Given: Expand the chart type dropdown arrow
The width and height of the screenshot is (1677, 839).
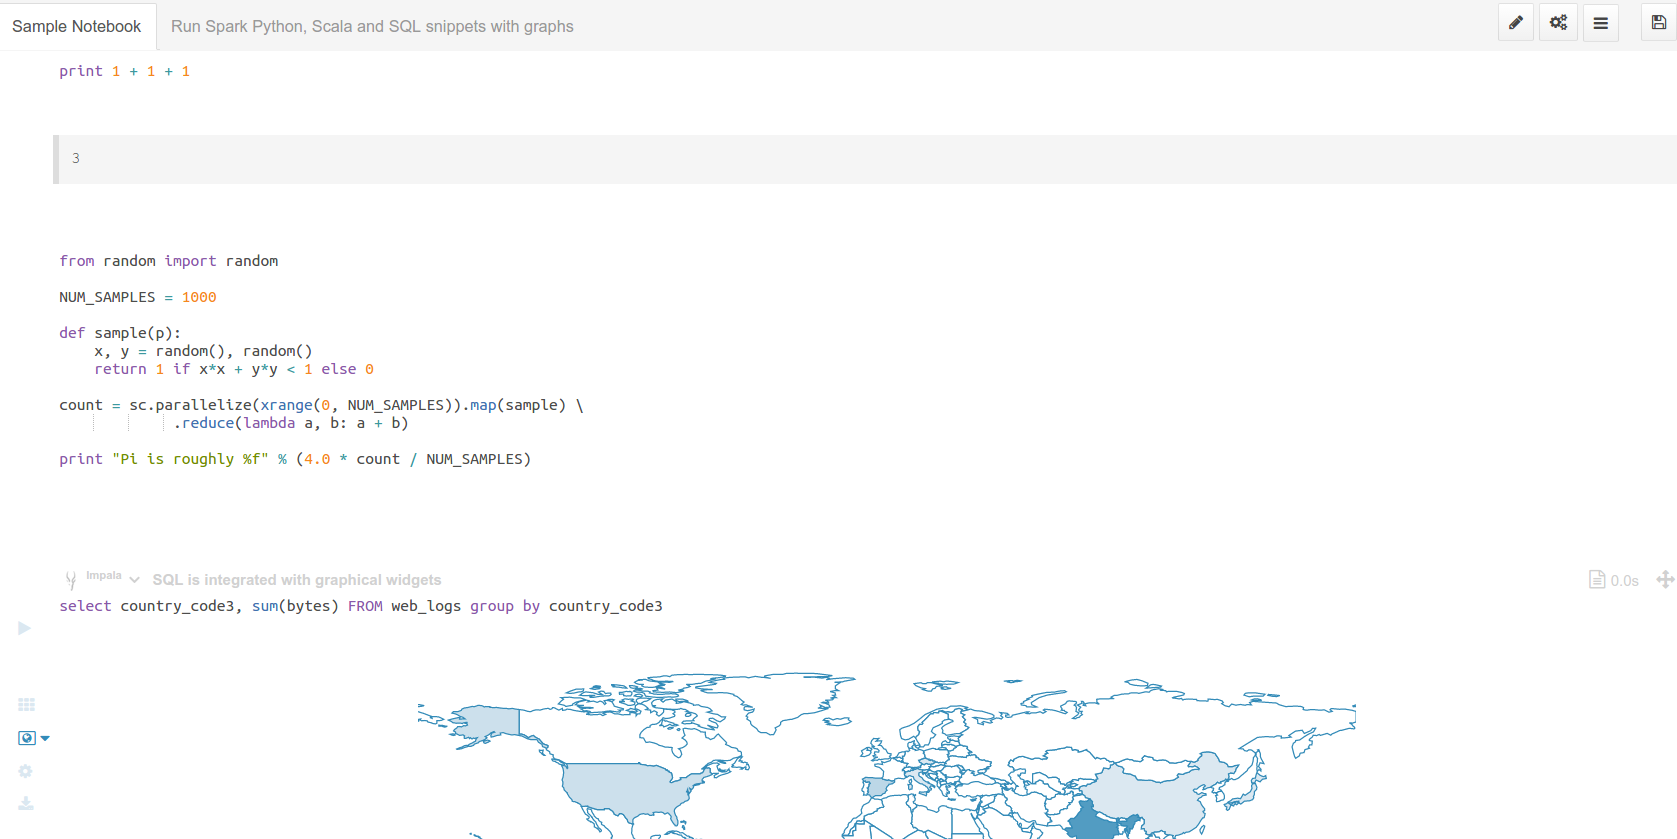Looking at the screenshot, I should click(45, 738).
